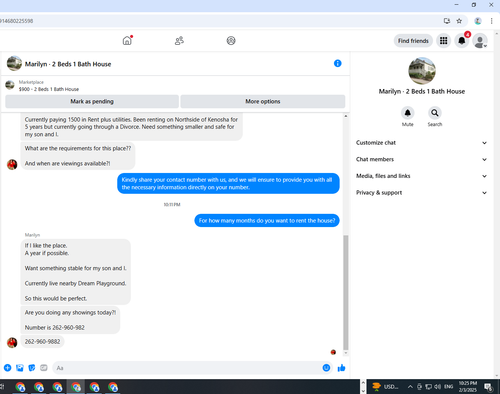Click the install app icon in address bar
500x394 pixels.
tap(447, 21)
